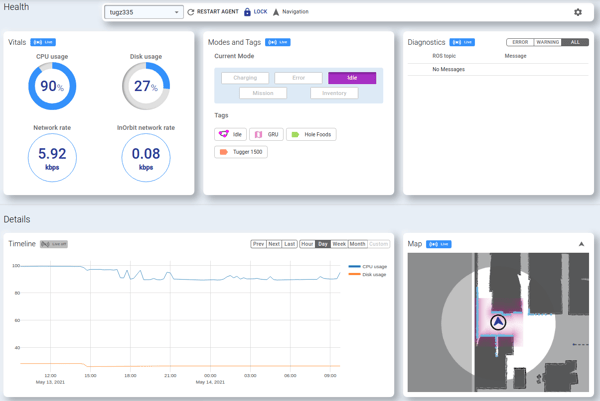Toggle the Map Live badge

(x=439, y=244)
